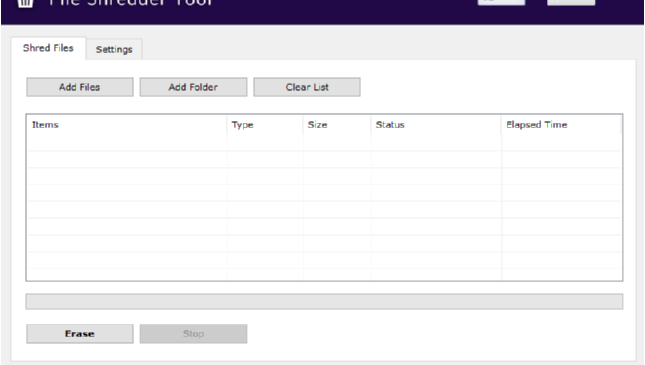Select the Size column header
The height and width of the screenshot is (365, 645).
337,125
